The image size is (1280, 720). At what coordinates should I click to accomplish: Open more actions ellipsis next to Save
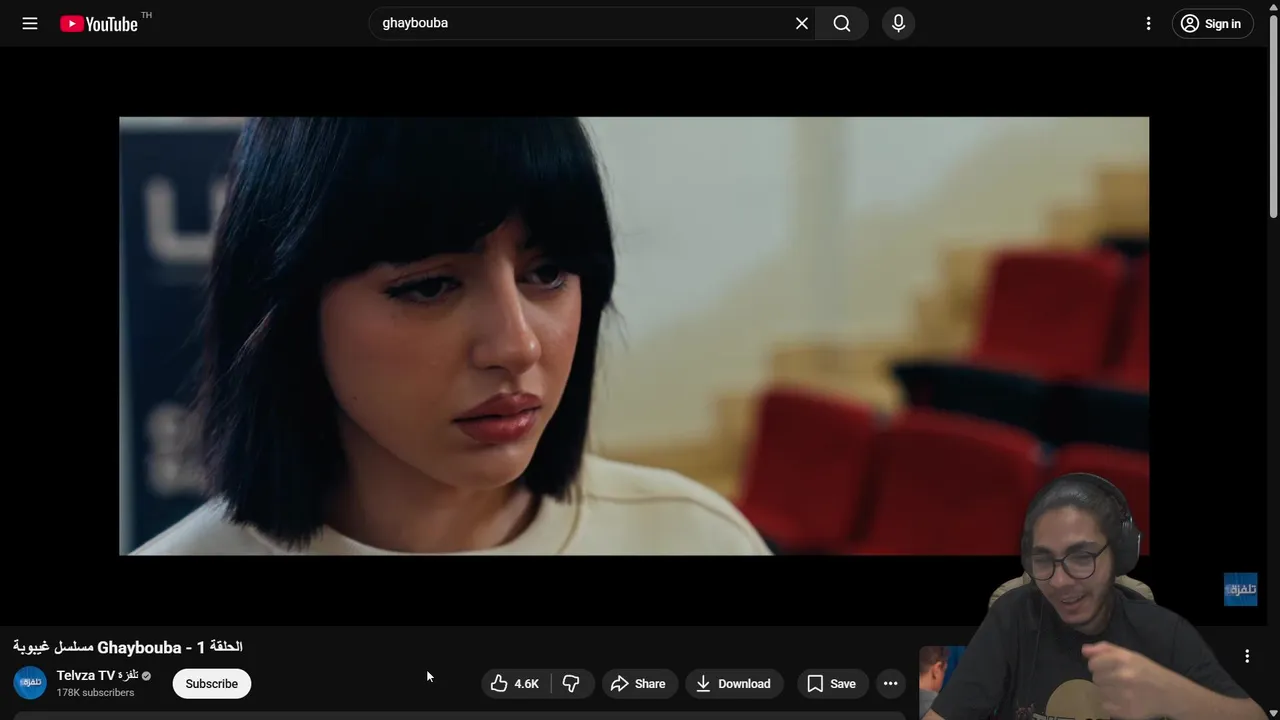(890, 683)
